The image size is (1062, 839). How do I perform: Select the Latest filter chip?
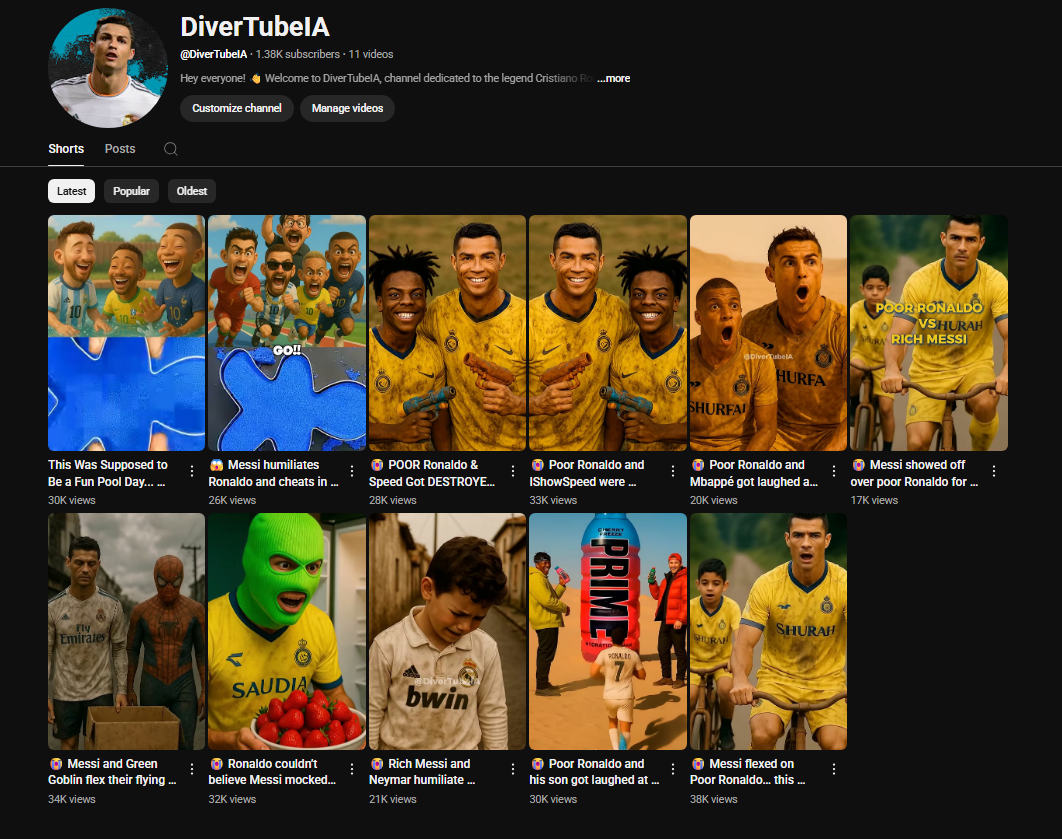click(71, 191)
